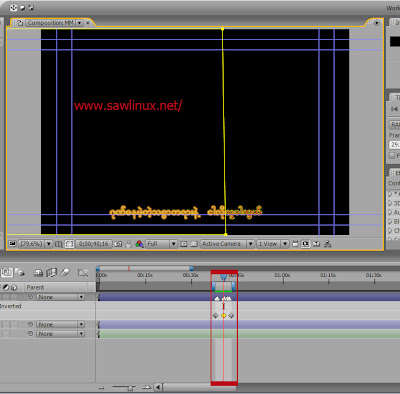Click the first layer's parent pick whip
Screen dimensions: 400x394
30,297
